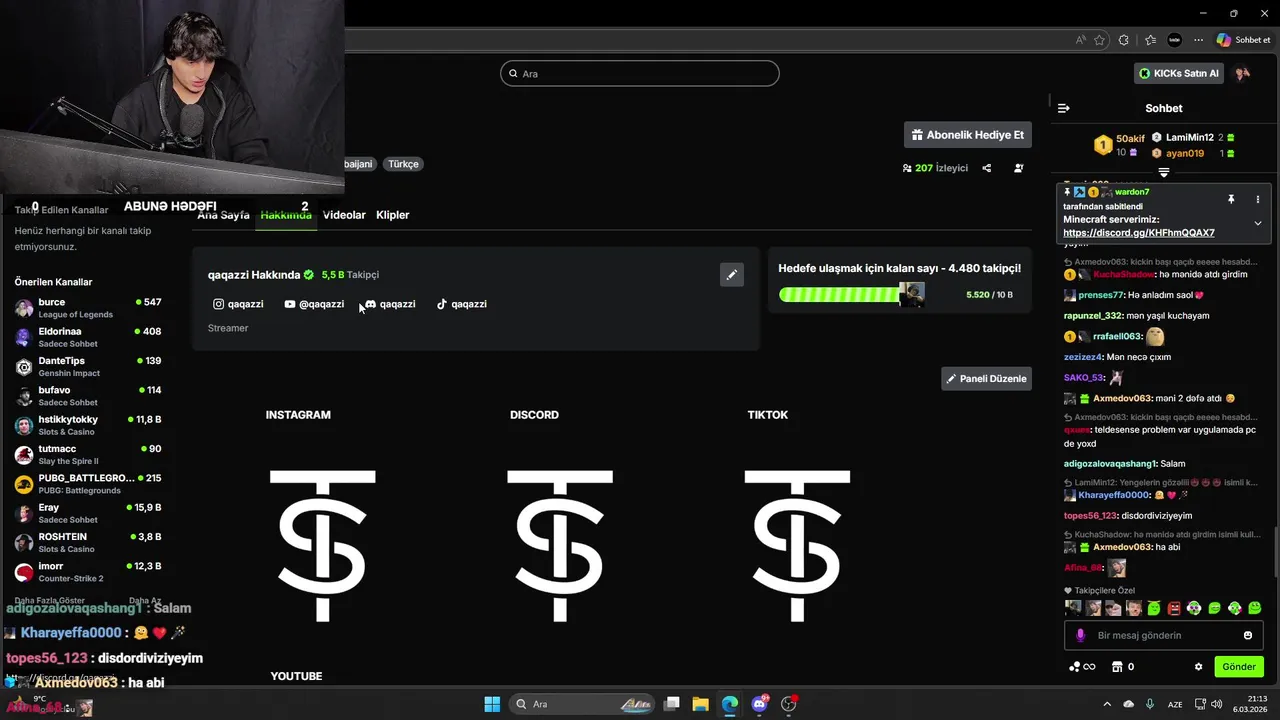Switch to the Klipler tab
Image resolution: width=1280 pixels, height=720 pixels.
click(x=393, y=215)
